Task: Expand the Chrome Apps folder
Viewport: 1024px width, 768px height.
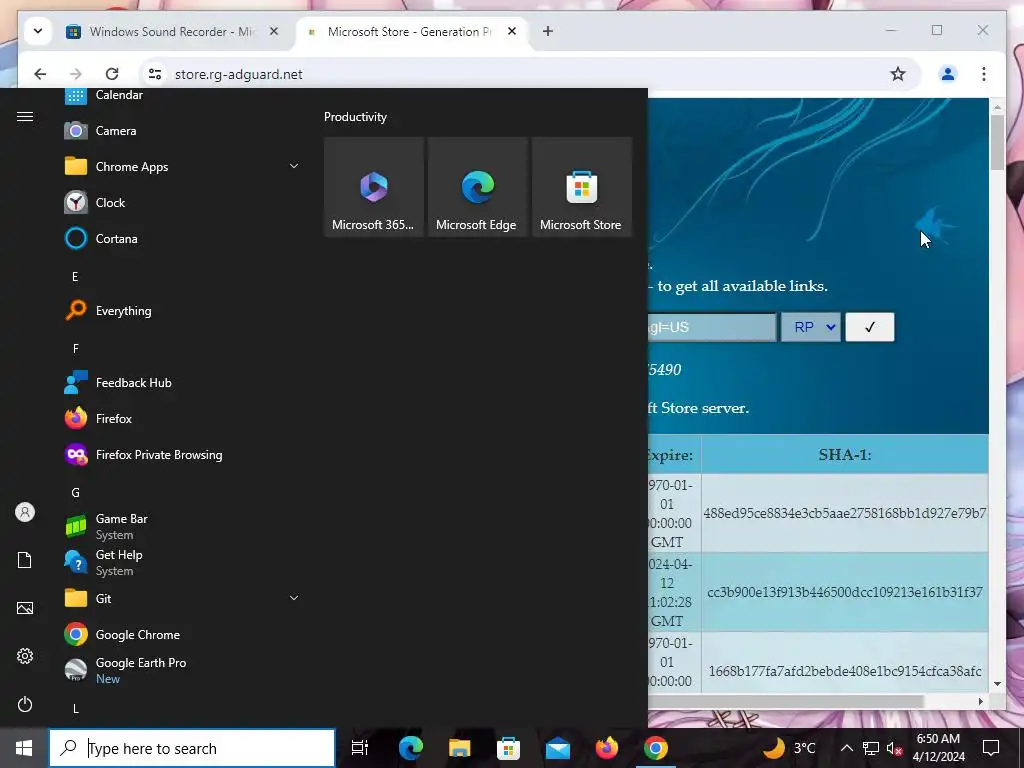Action: 294,167
